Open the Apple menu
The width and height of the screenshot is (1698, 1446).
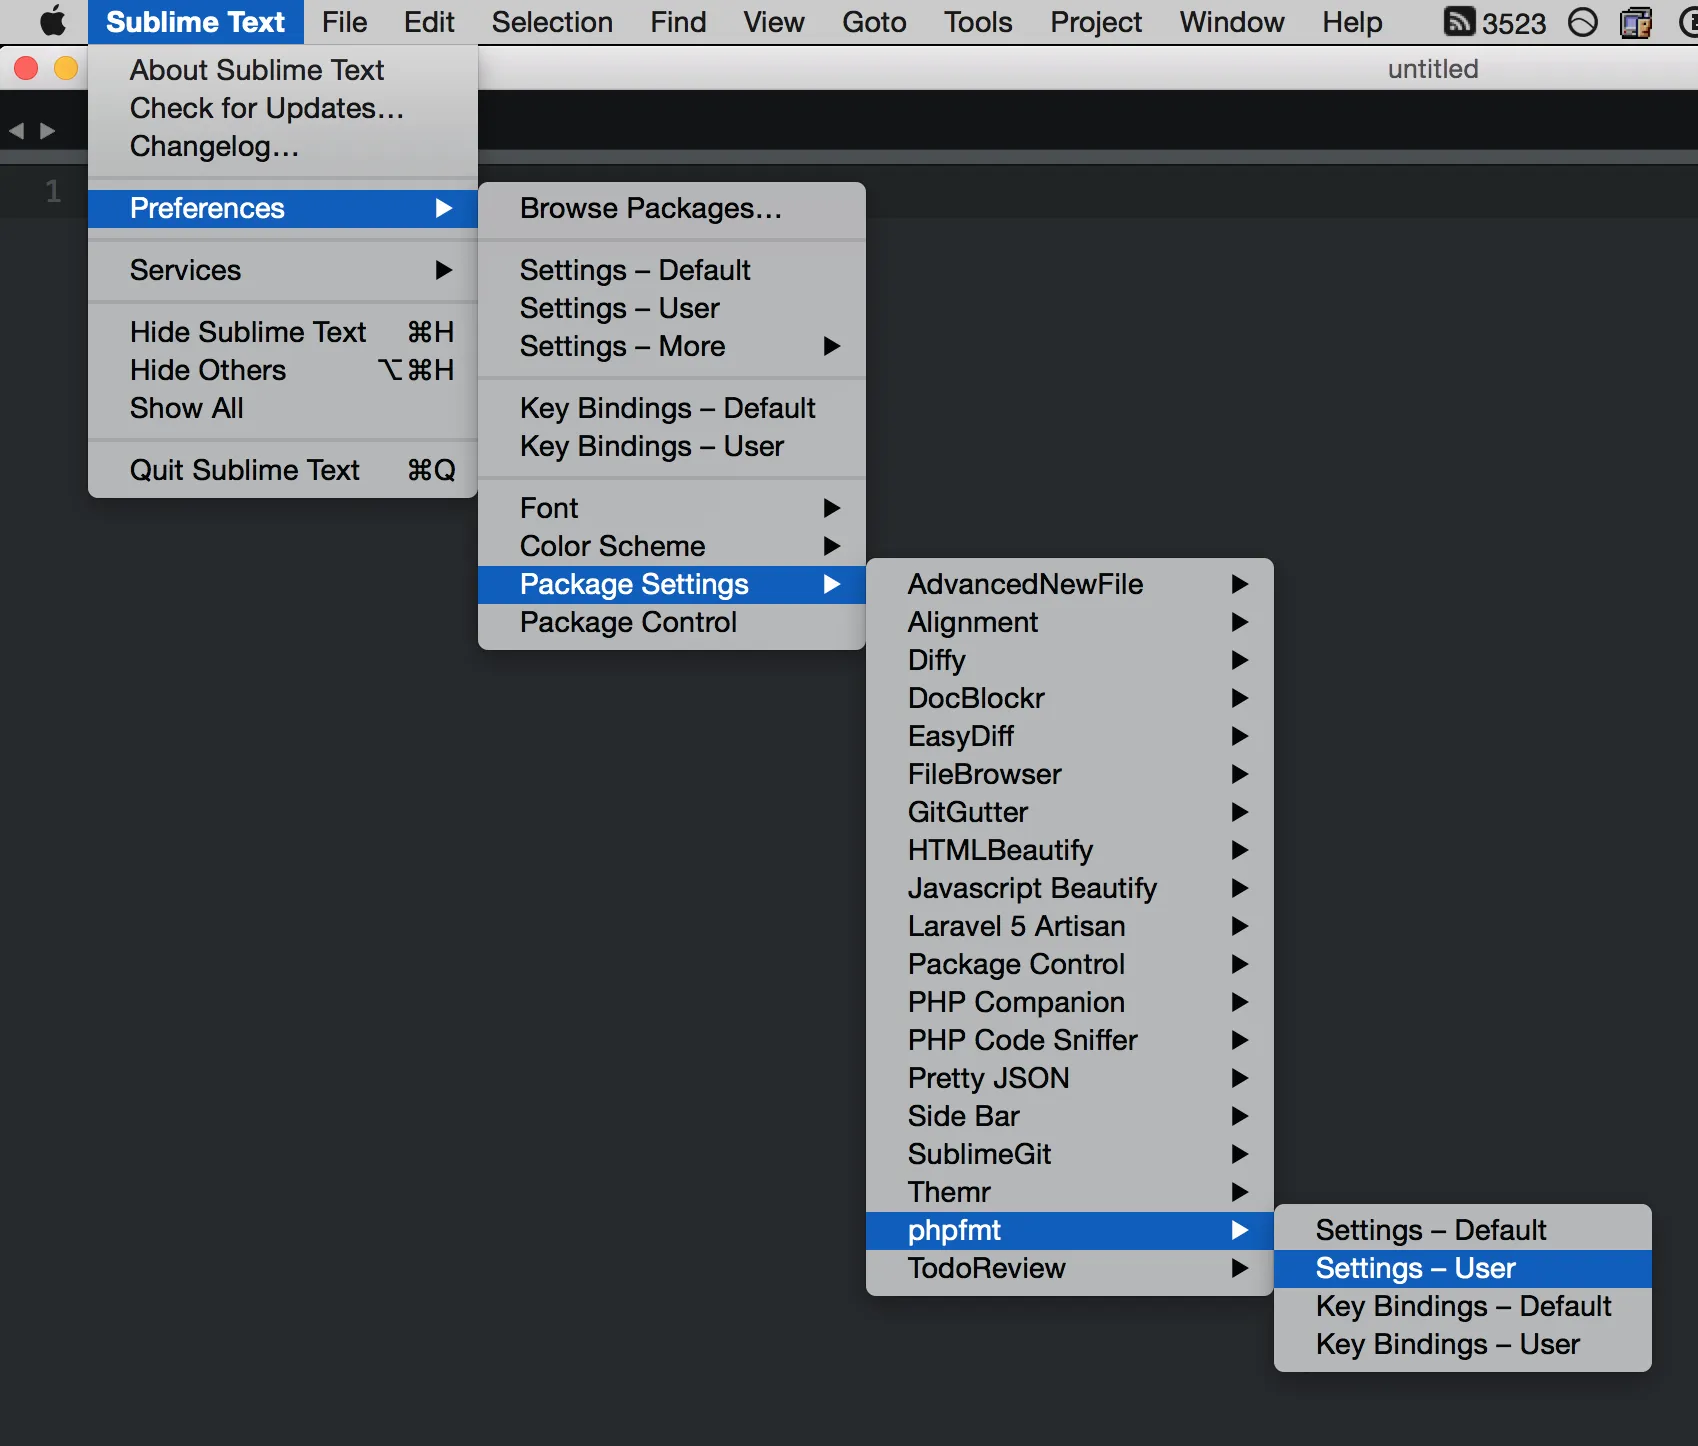click(53, 22)
